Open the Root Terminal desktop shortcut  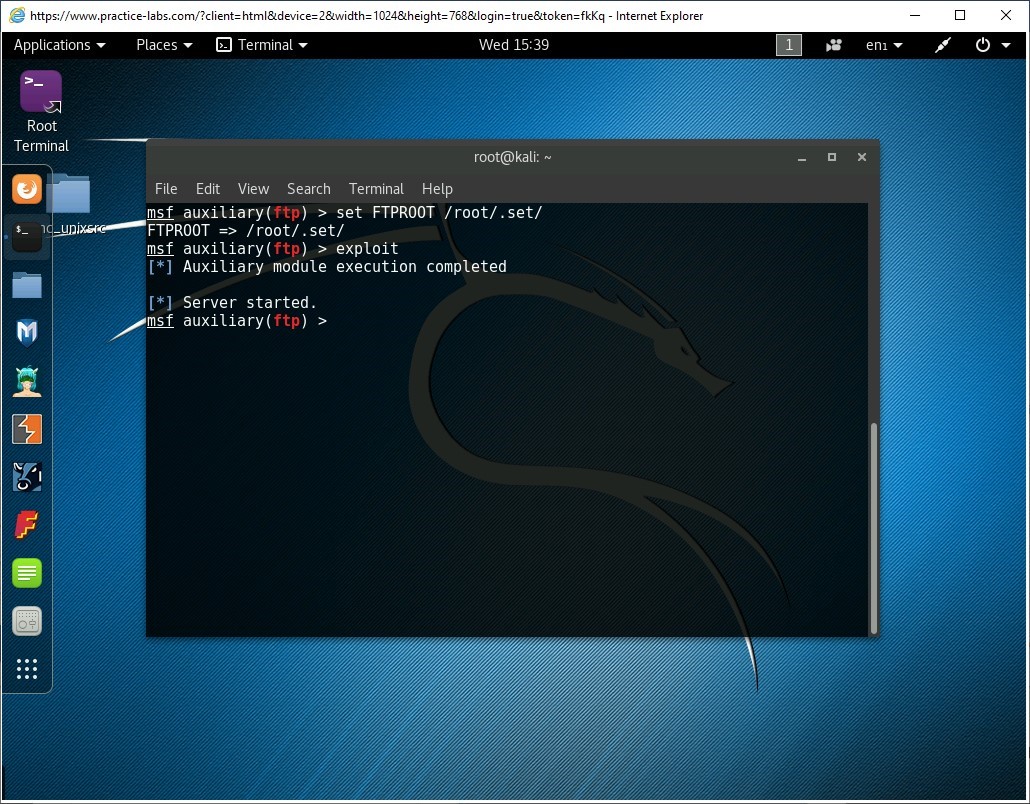click(41, 111)
